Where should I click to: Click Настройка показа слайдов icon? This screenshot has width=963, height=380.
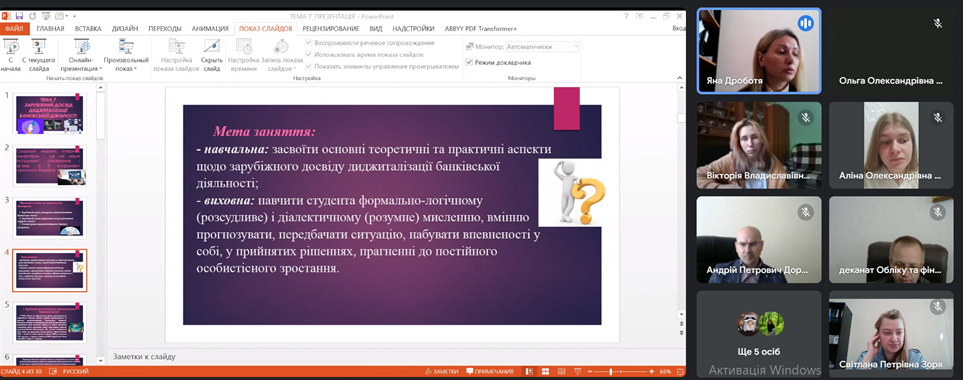coord(176,47)
